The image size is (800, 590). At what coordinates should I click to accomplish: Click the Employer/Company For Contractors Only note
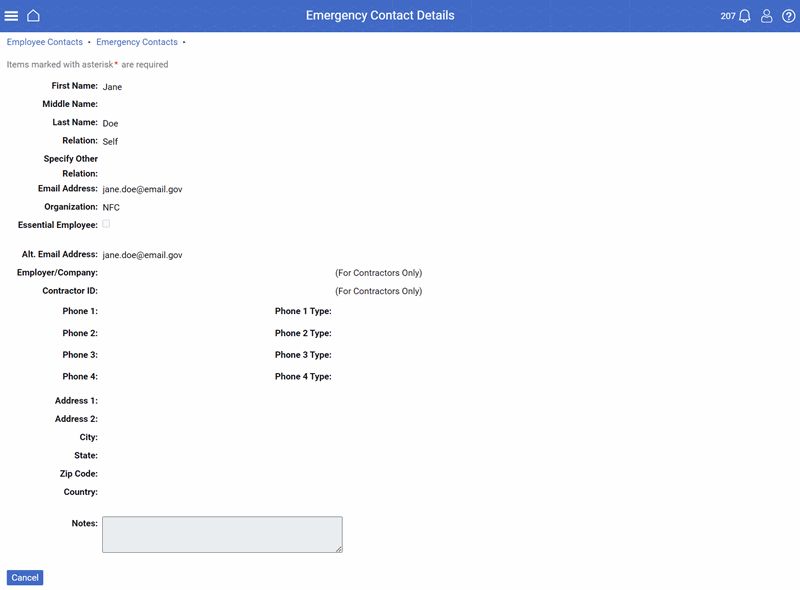[x=379, y=273]
